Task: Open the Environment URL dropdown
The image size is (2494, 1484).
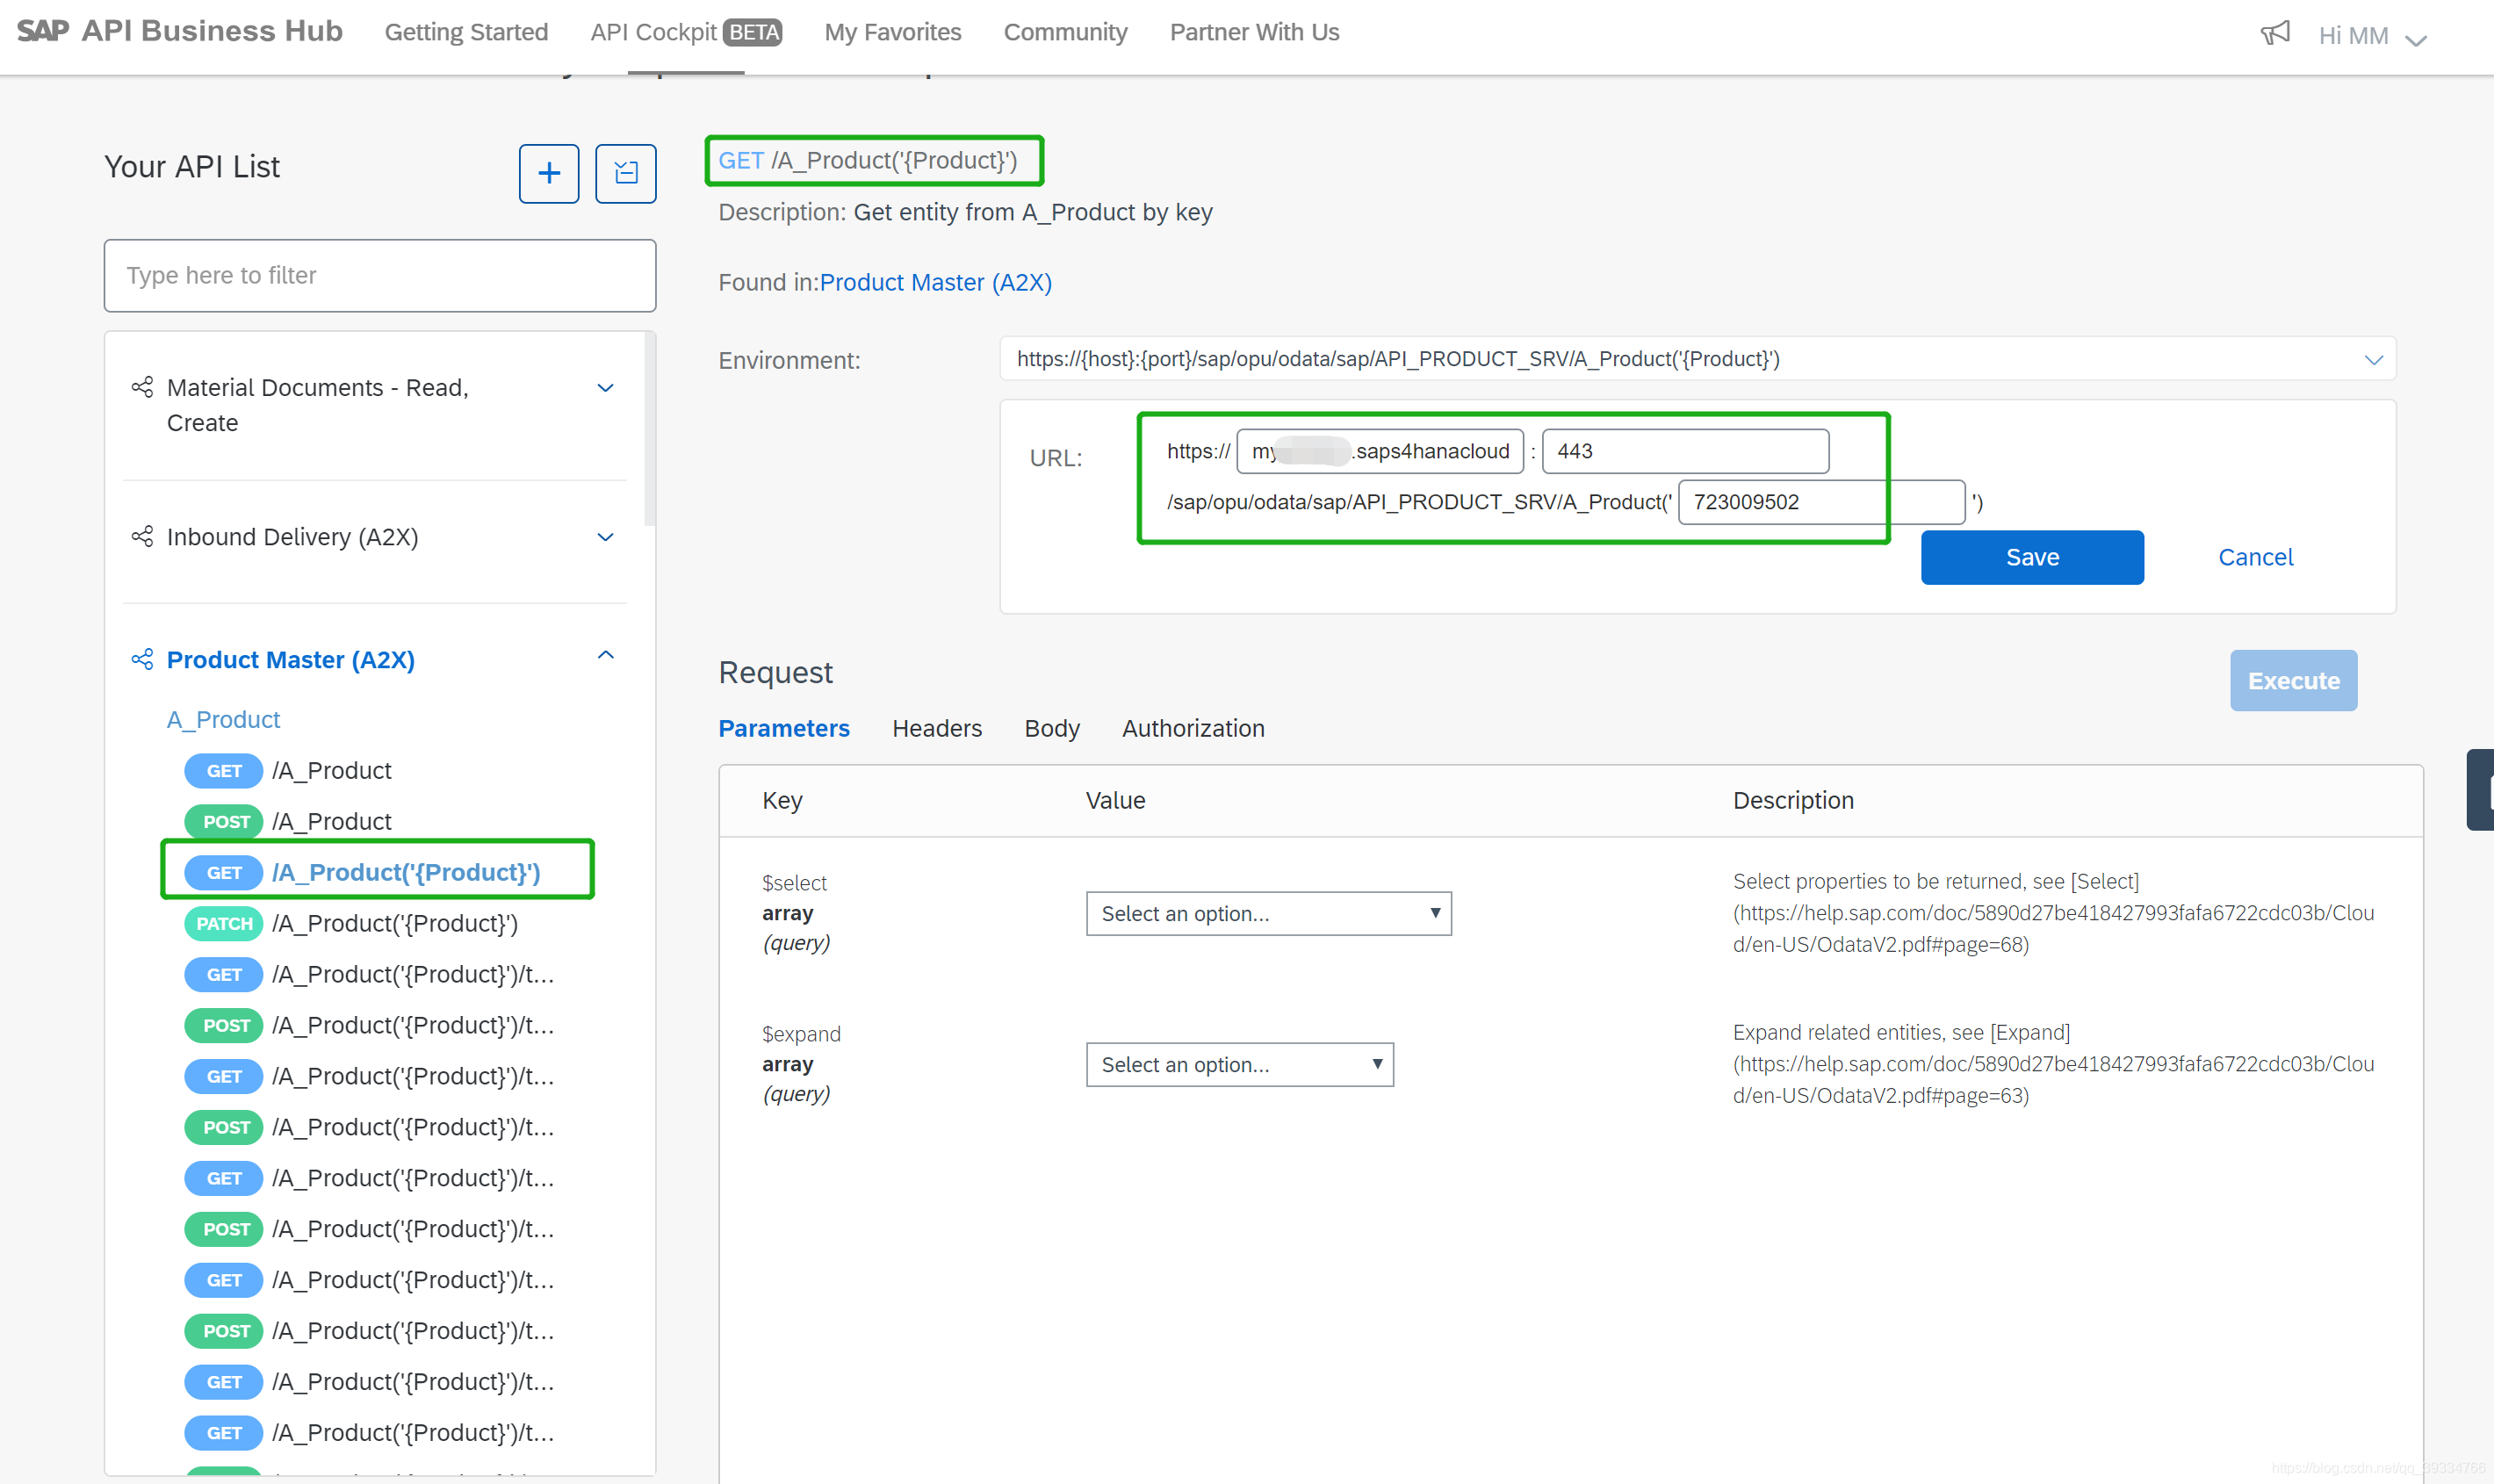Action: pos(2373,360)
